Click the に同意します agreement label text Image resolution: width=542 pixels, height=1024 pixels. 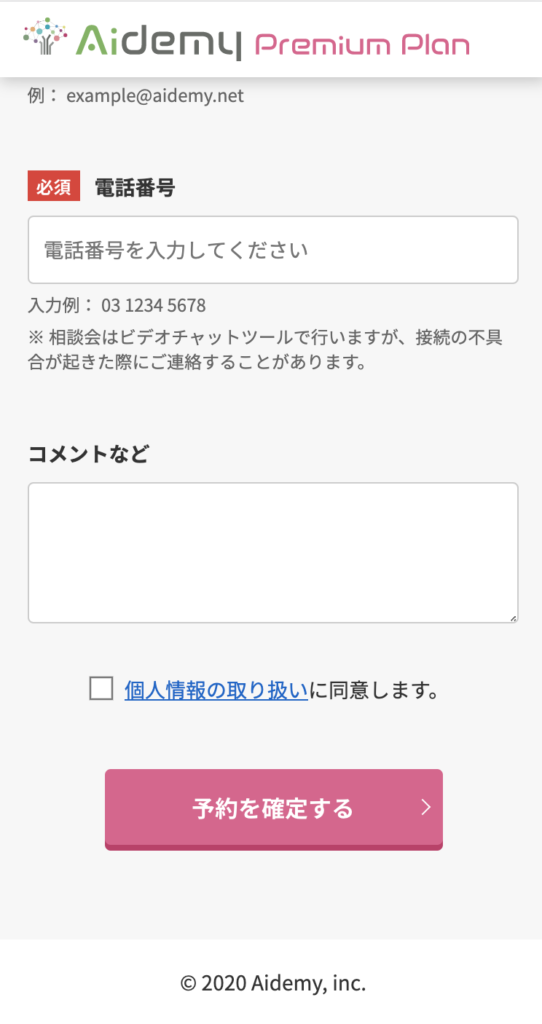374,690
